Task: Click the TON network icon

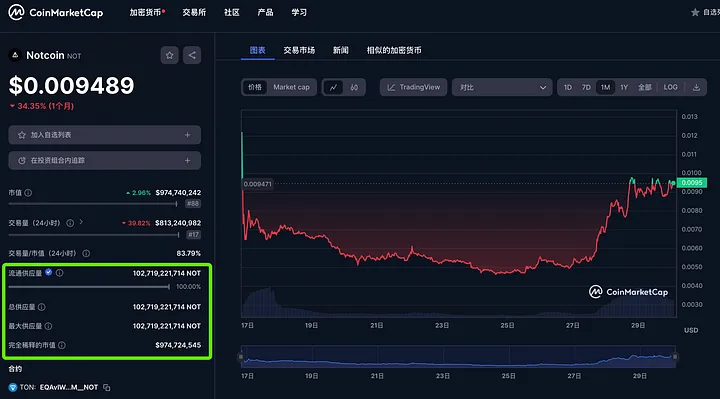Action: click(x=13, y=388)
